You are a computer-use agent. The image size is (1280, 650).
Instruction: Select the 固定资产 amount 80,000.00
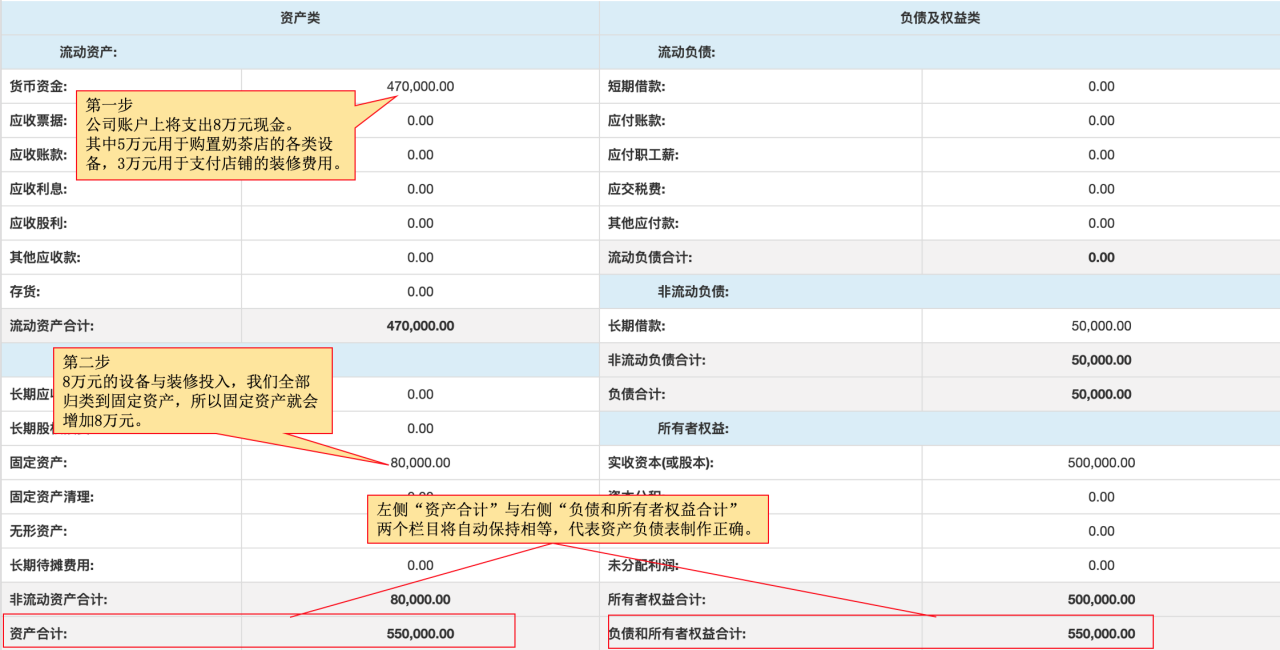pos(420,463)
